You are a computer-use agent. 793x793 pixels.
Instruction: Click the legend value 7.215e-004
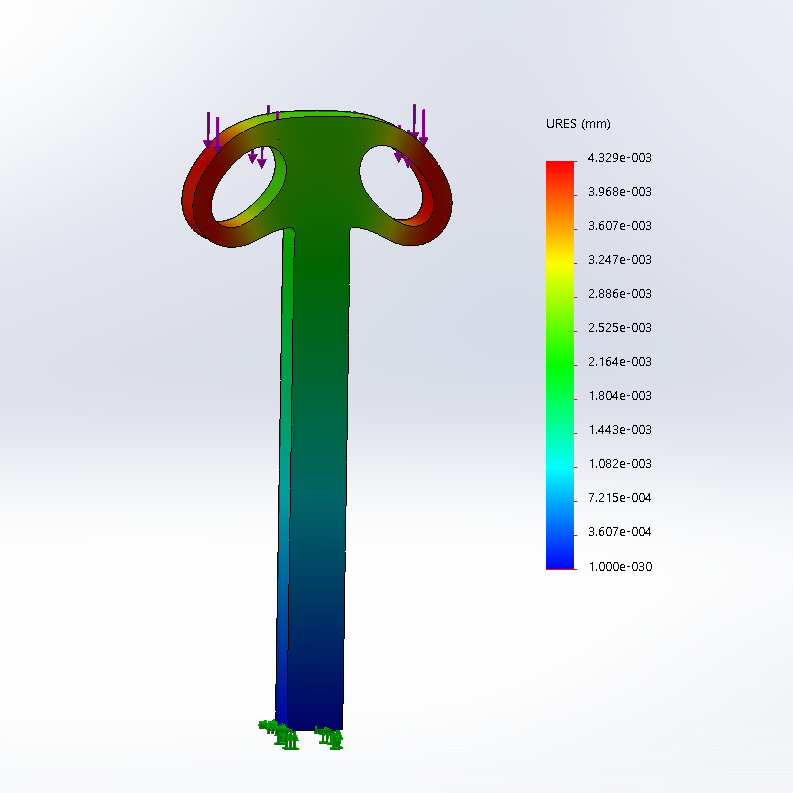(620, 498)
